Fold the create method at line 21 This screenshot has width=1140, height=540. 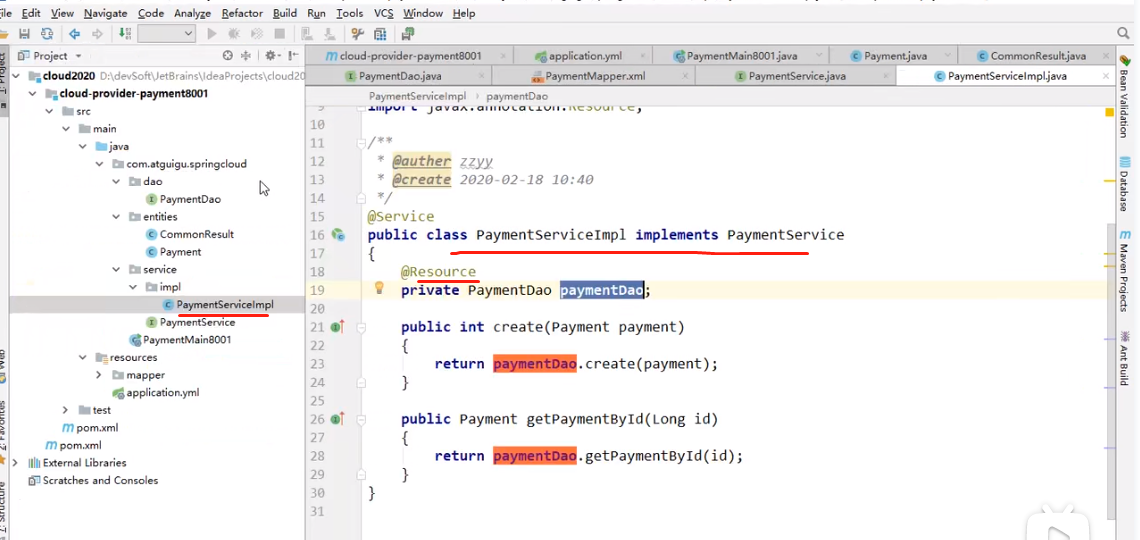pyautogui.click(x=361, y=327)
